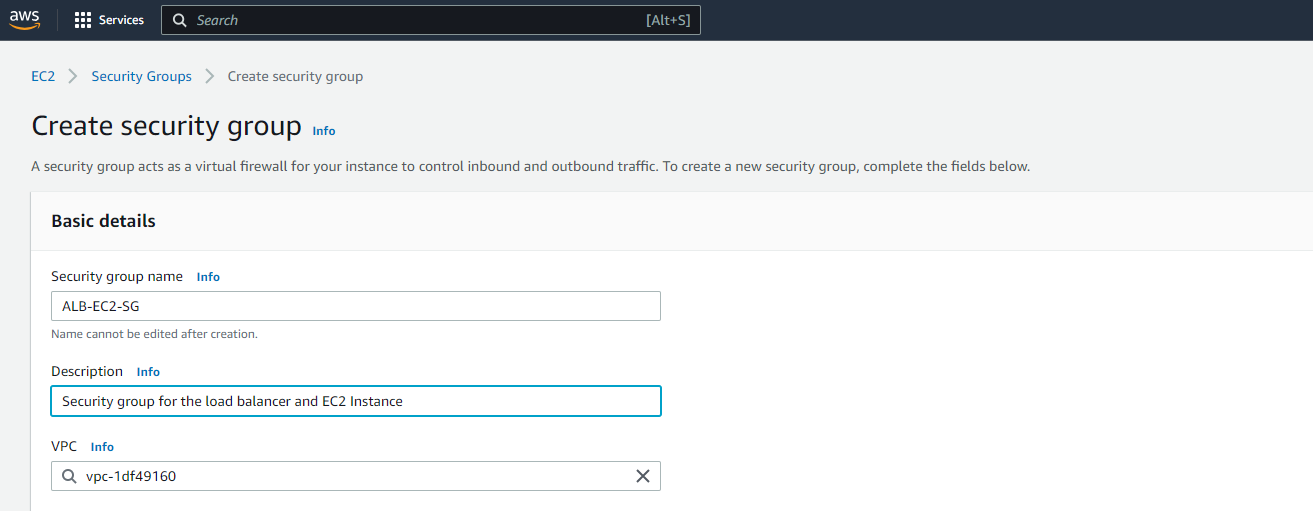
Task: Click the AWS logo home icon
Action: pos(24,20)
